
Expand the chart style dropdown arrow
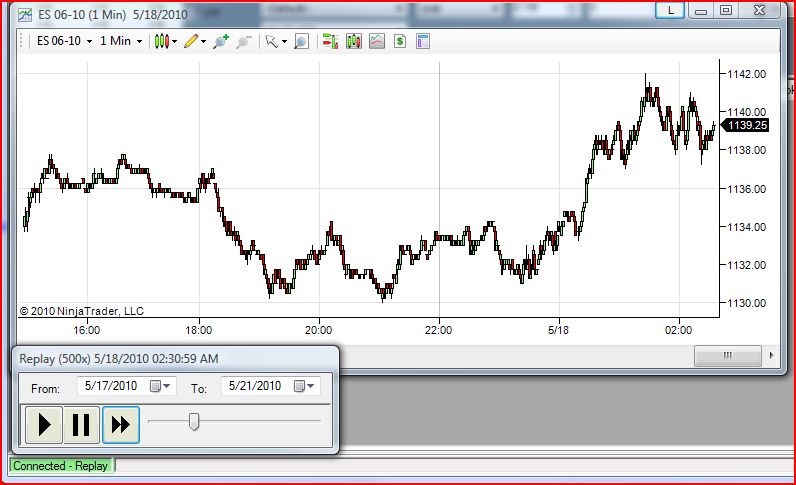tap(174, 42)
